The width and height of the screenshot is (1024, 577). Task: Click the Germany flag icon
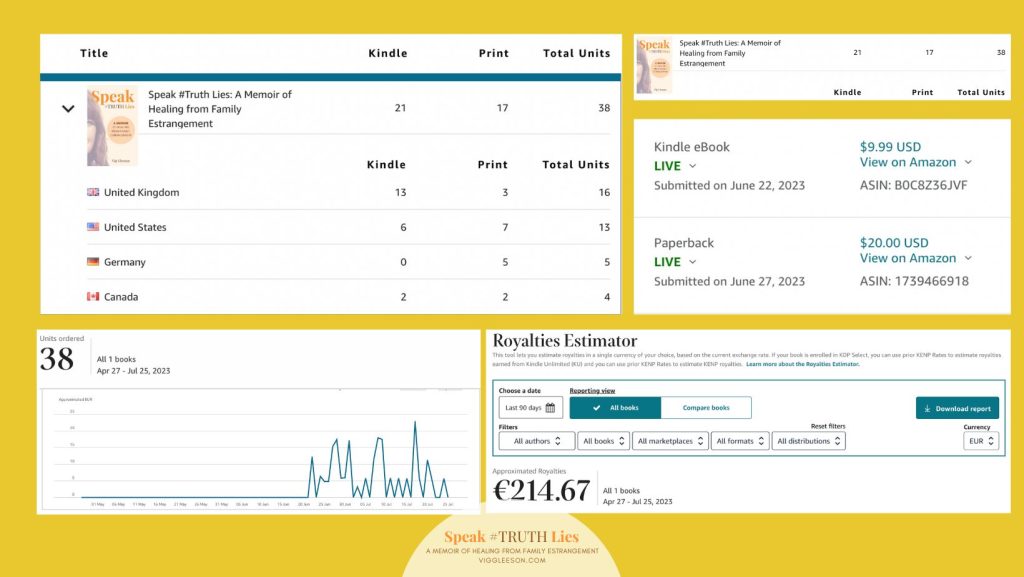pyautogui.click(x=93, y=261)
